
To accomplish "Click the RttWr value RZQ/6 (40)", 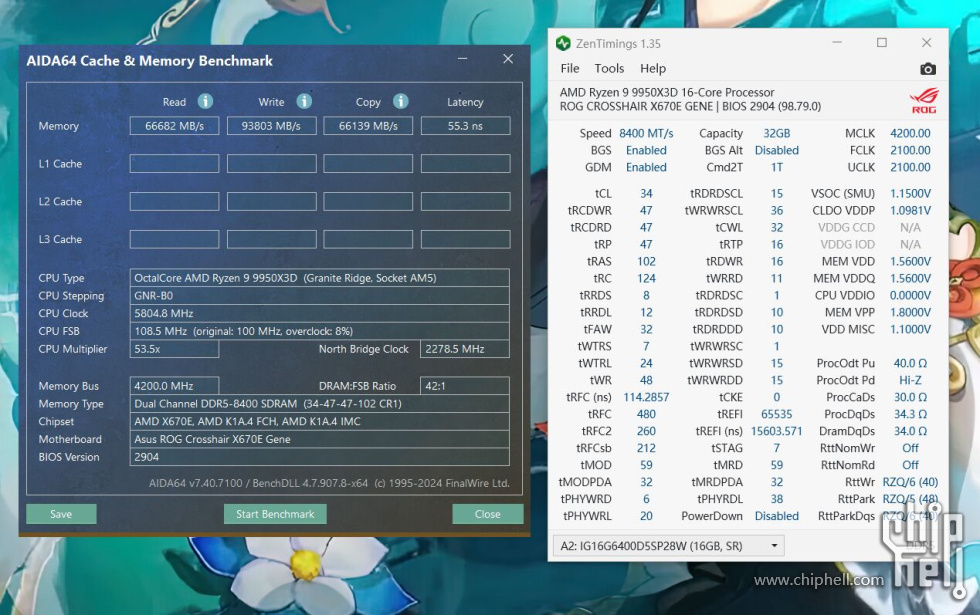I will (x=910, y=482).
